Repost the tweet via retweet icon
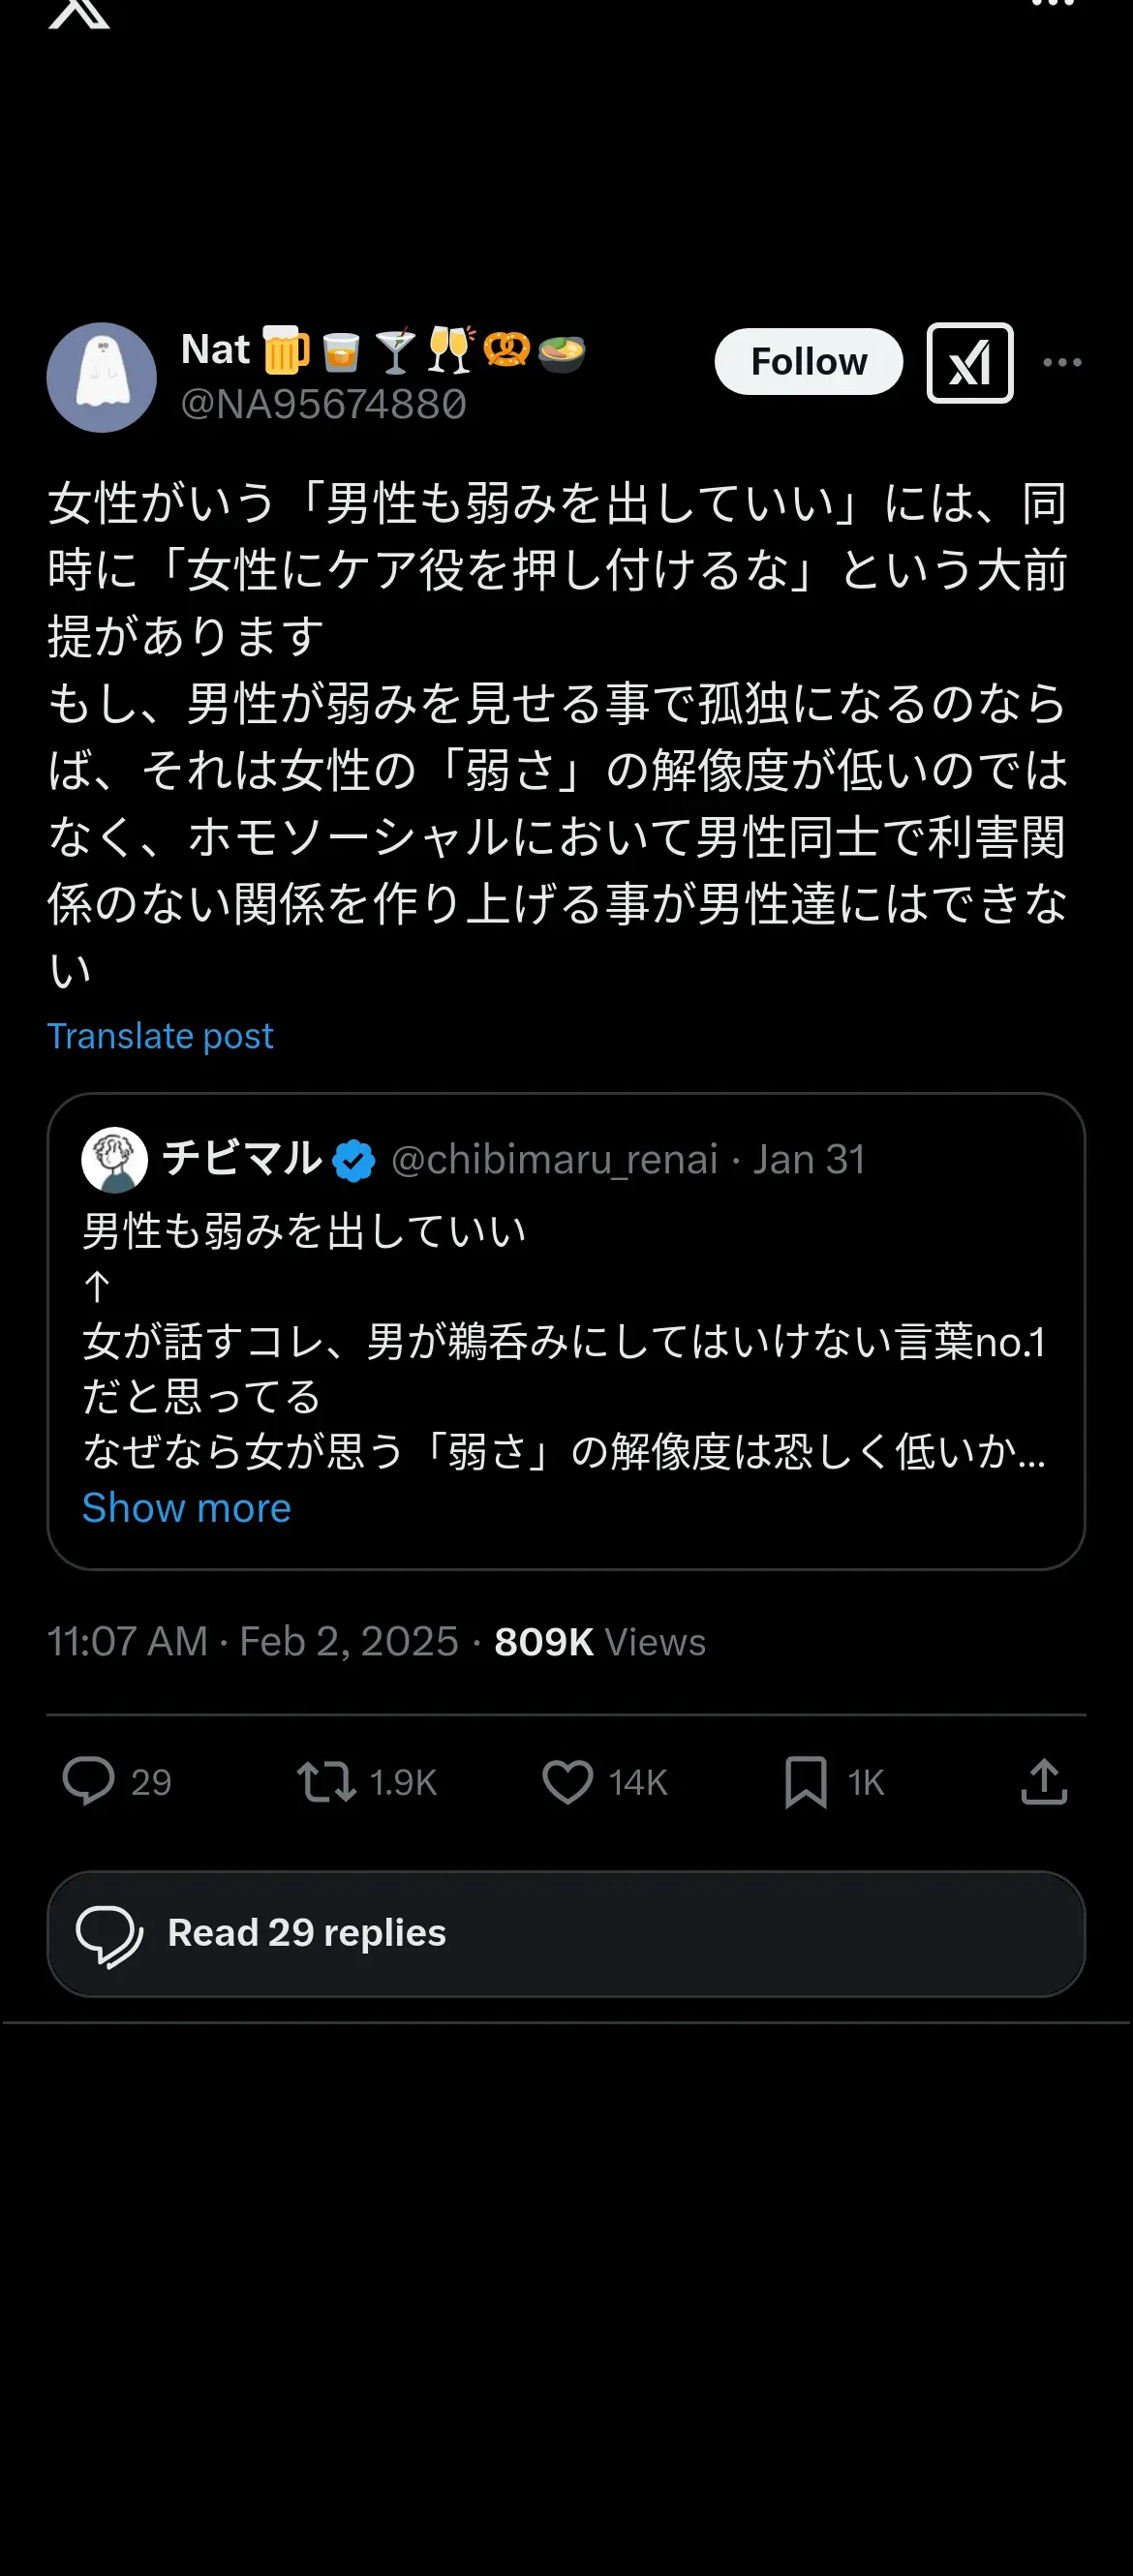 [326, 1781]
